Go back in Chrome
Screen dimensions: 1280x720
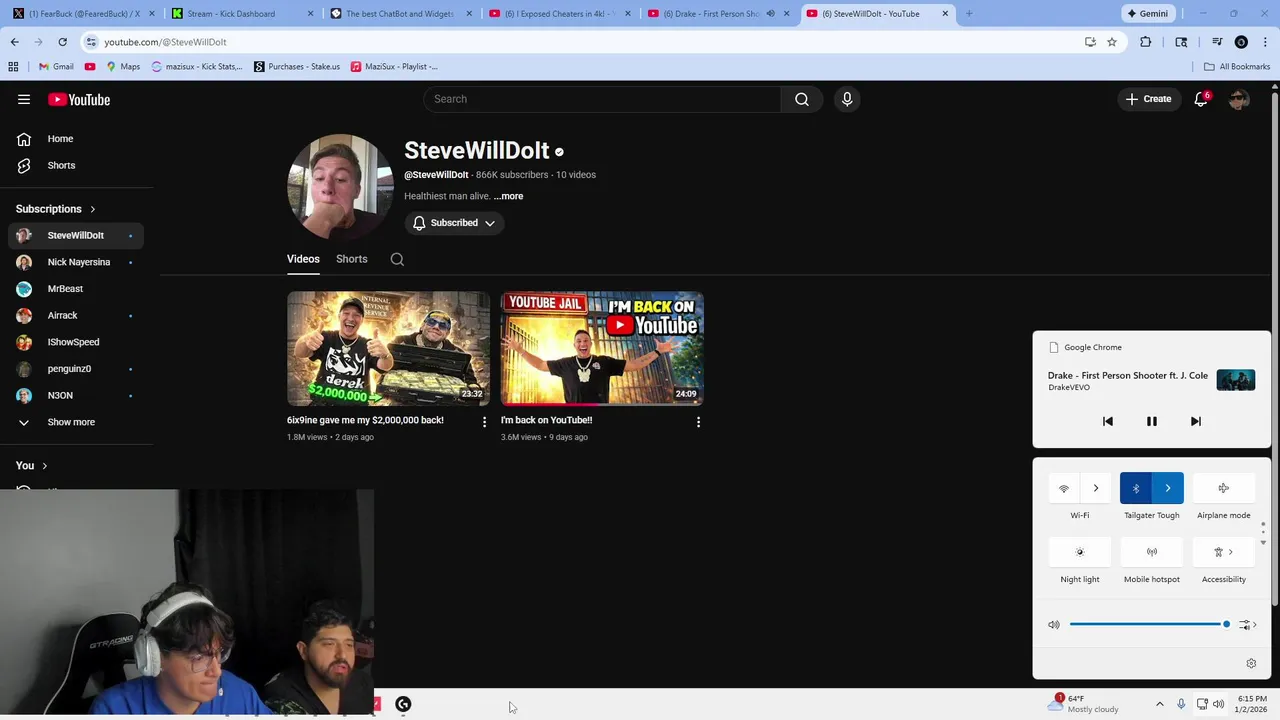tap(14, 42)
